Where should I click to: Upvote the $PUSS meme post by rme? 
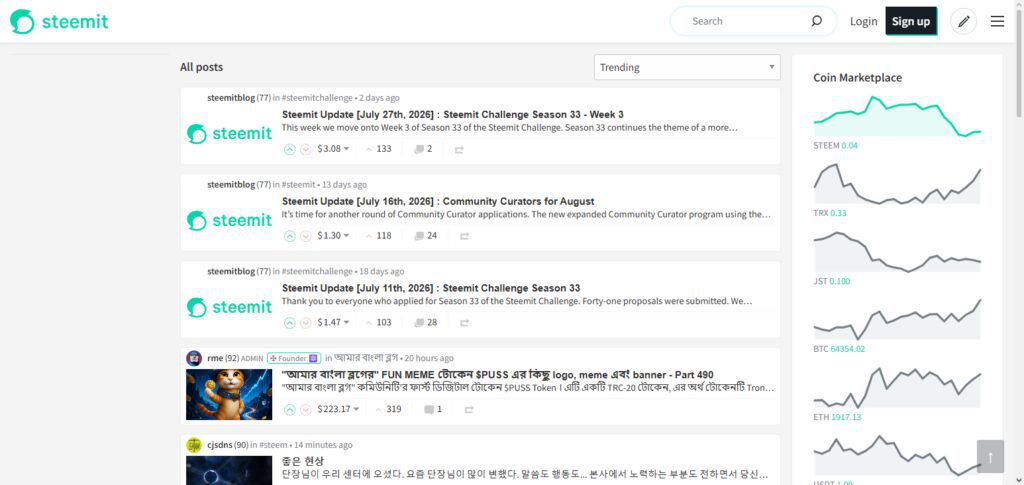pos(290,409)
